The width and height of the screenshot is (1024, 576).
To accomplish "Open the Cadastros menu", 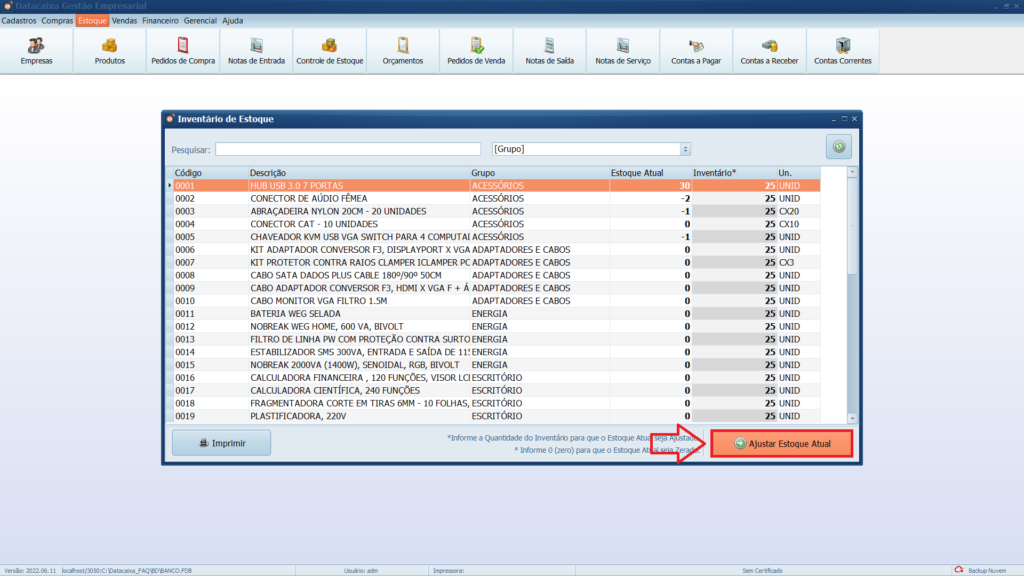I will [x=18, y=20].
